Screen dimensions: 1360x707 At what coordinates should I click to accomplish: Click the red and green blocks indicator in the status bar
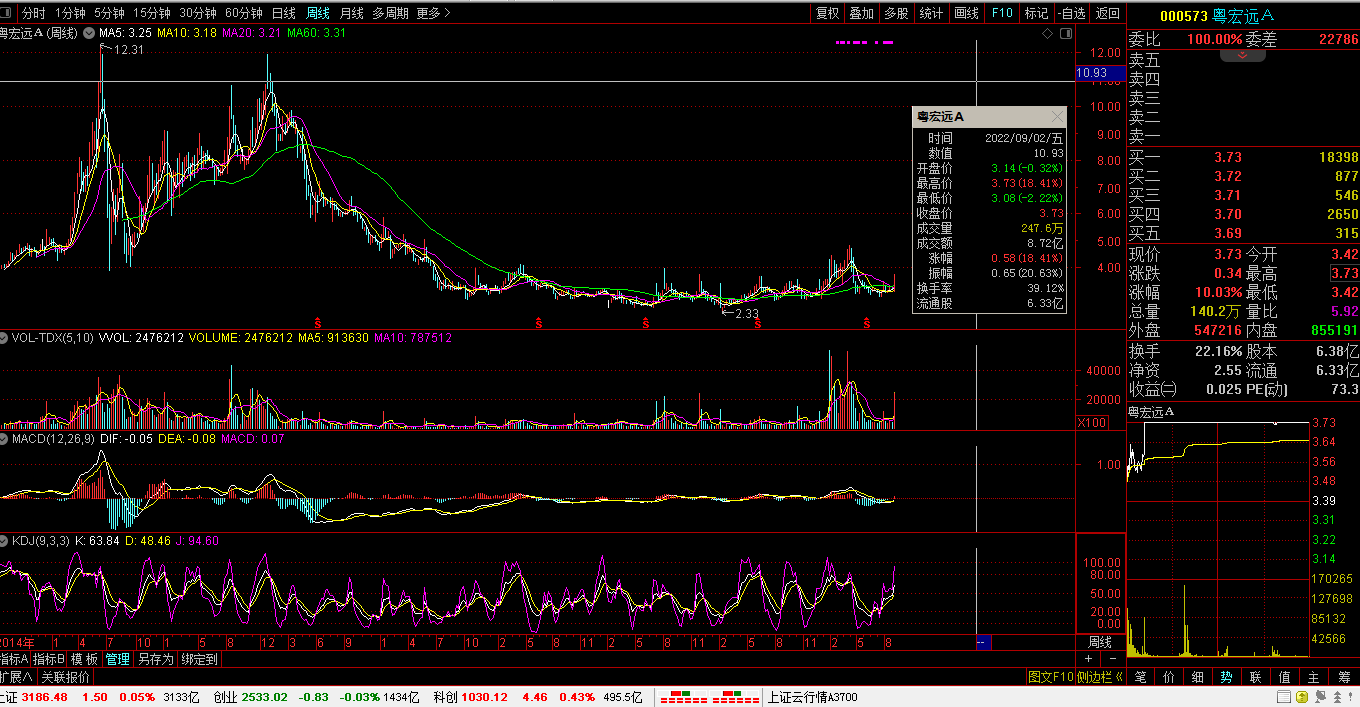coord(708,696)
